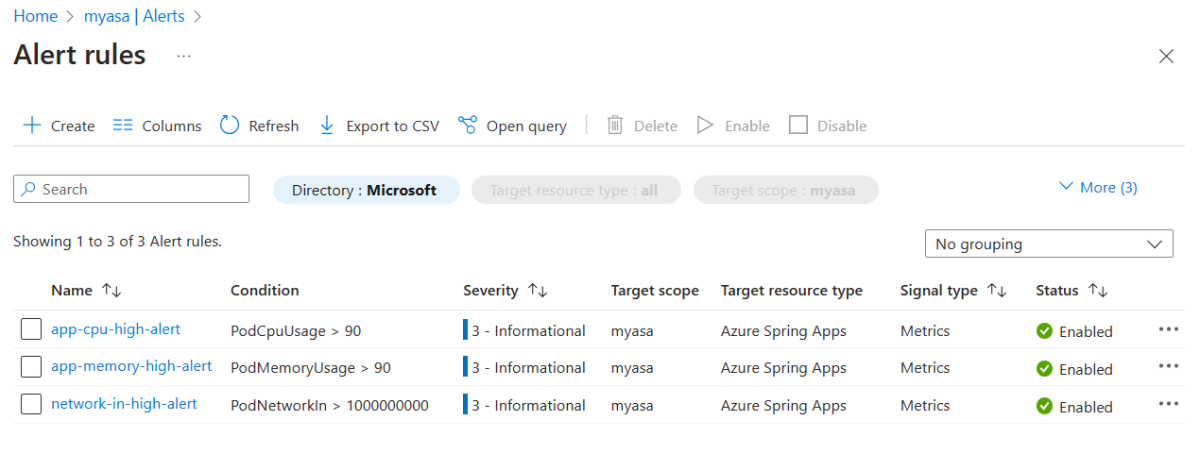Open the app-memory-high-alert rule

tap(131, 366)
